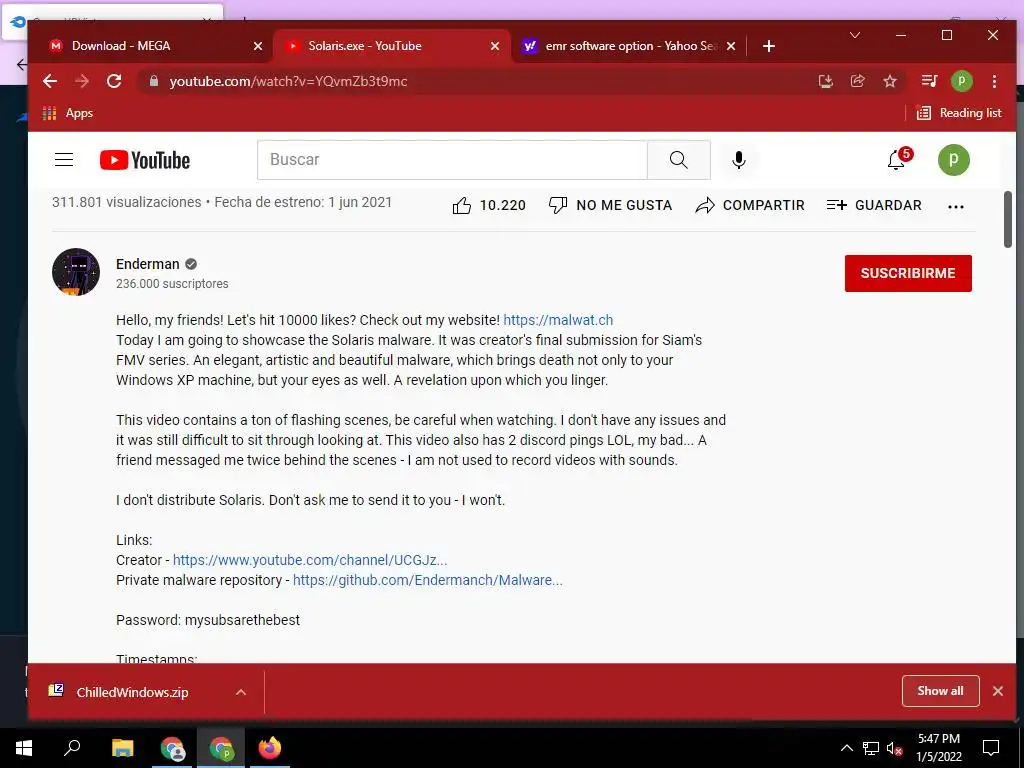Open File Explorer from taskbar
1024x768 pixels.
(122, 748)
